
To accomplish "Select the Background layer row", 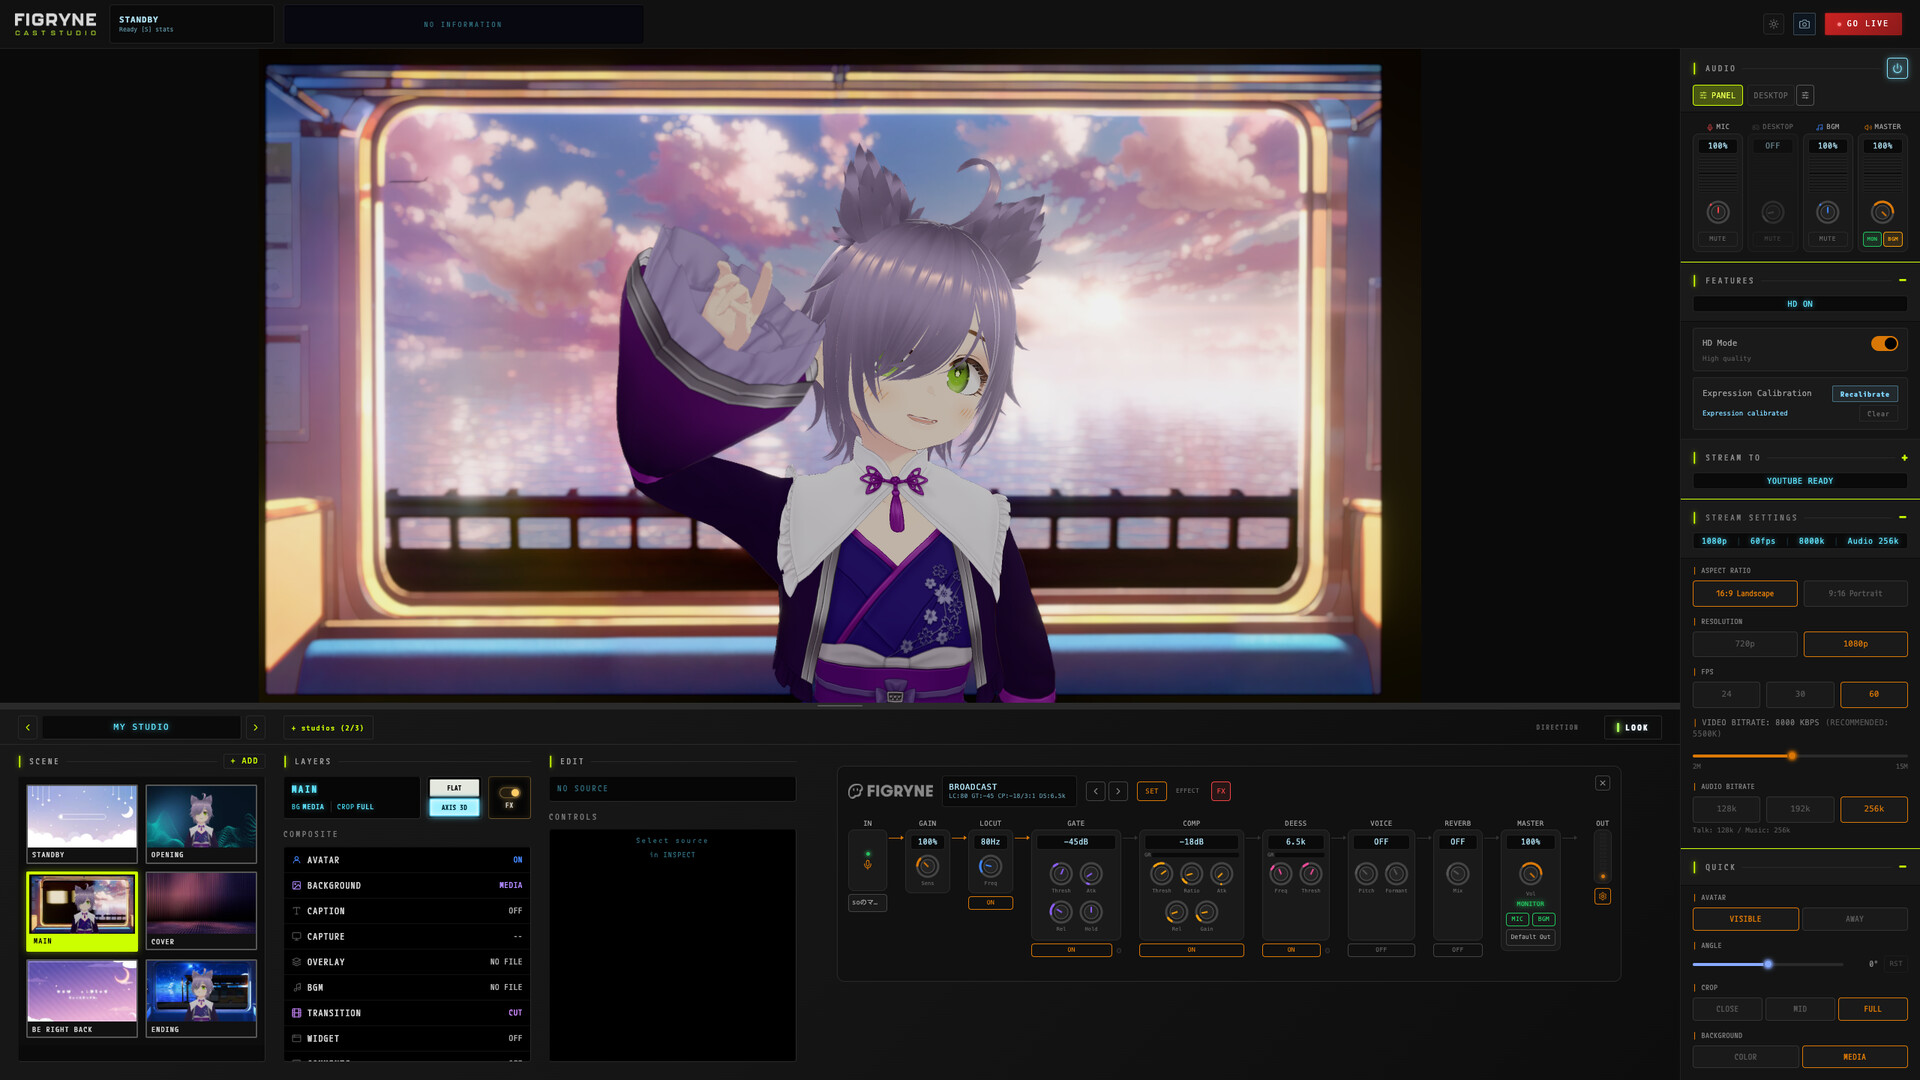I will click(407, 885).
